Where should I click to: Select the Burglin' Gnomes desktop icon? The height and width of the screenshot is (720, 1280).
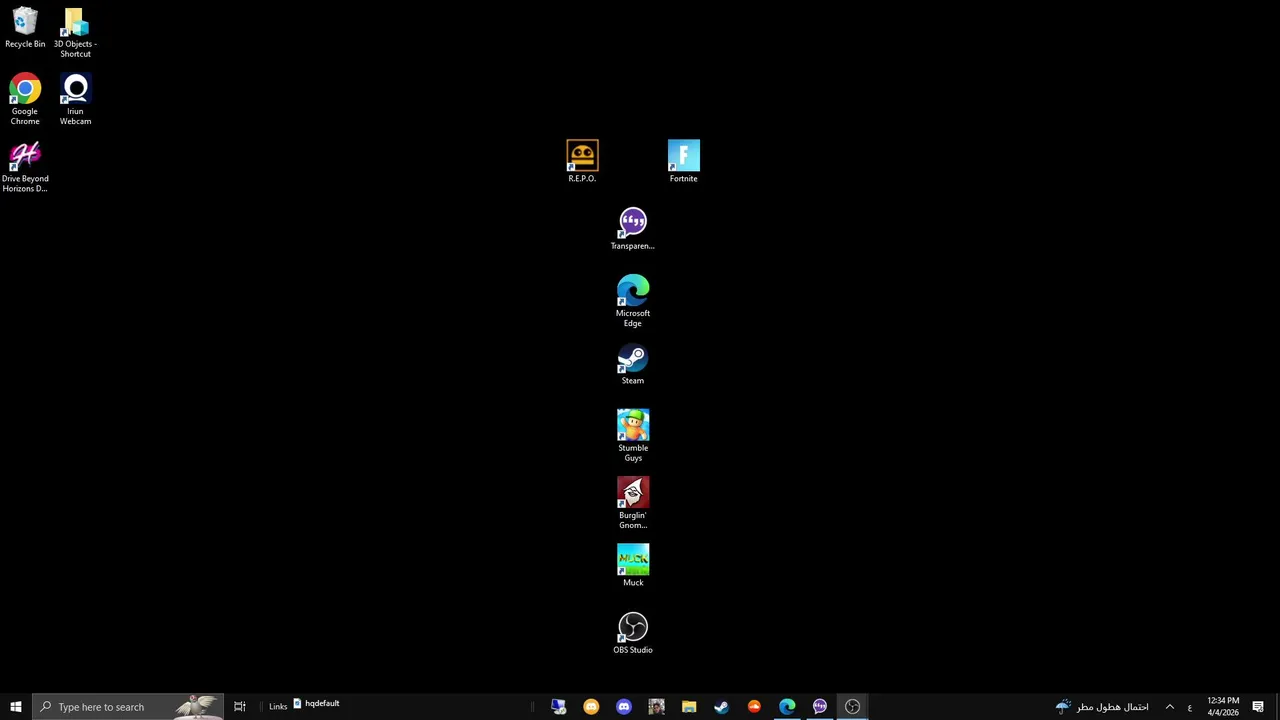coord(633,503)
